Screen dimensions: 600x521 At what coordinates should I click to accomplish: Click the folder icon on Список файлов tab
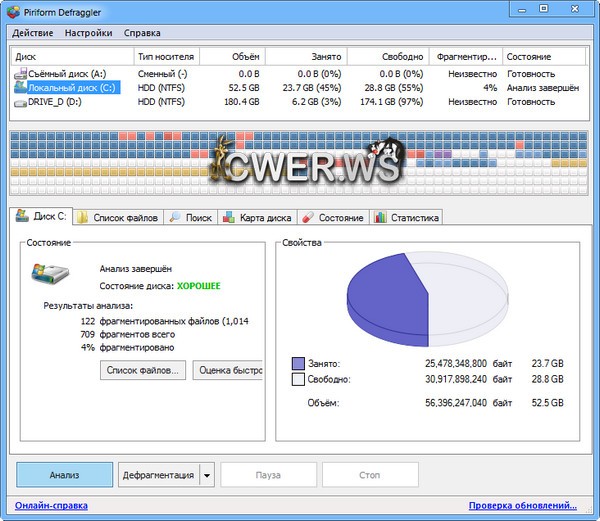pyautogui.click(x=84, y=217)
